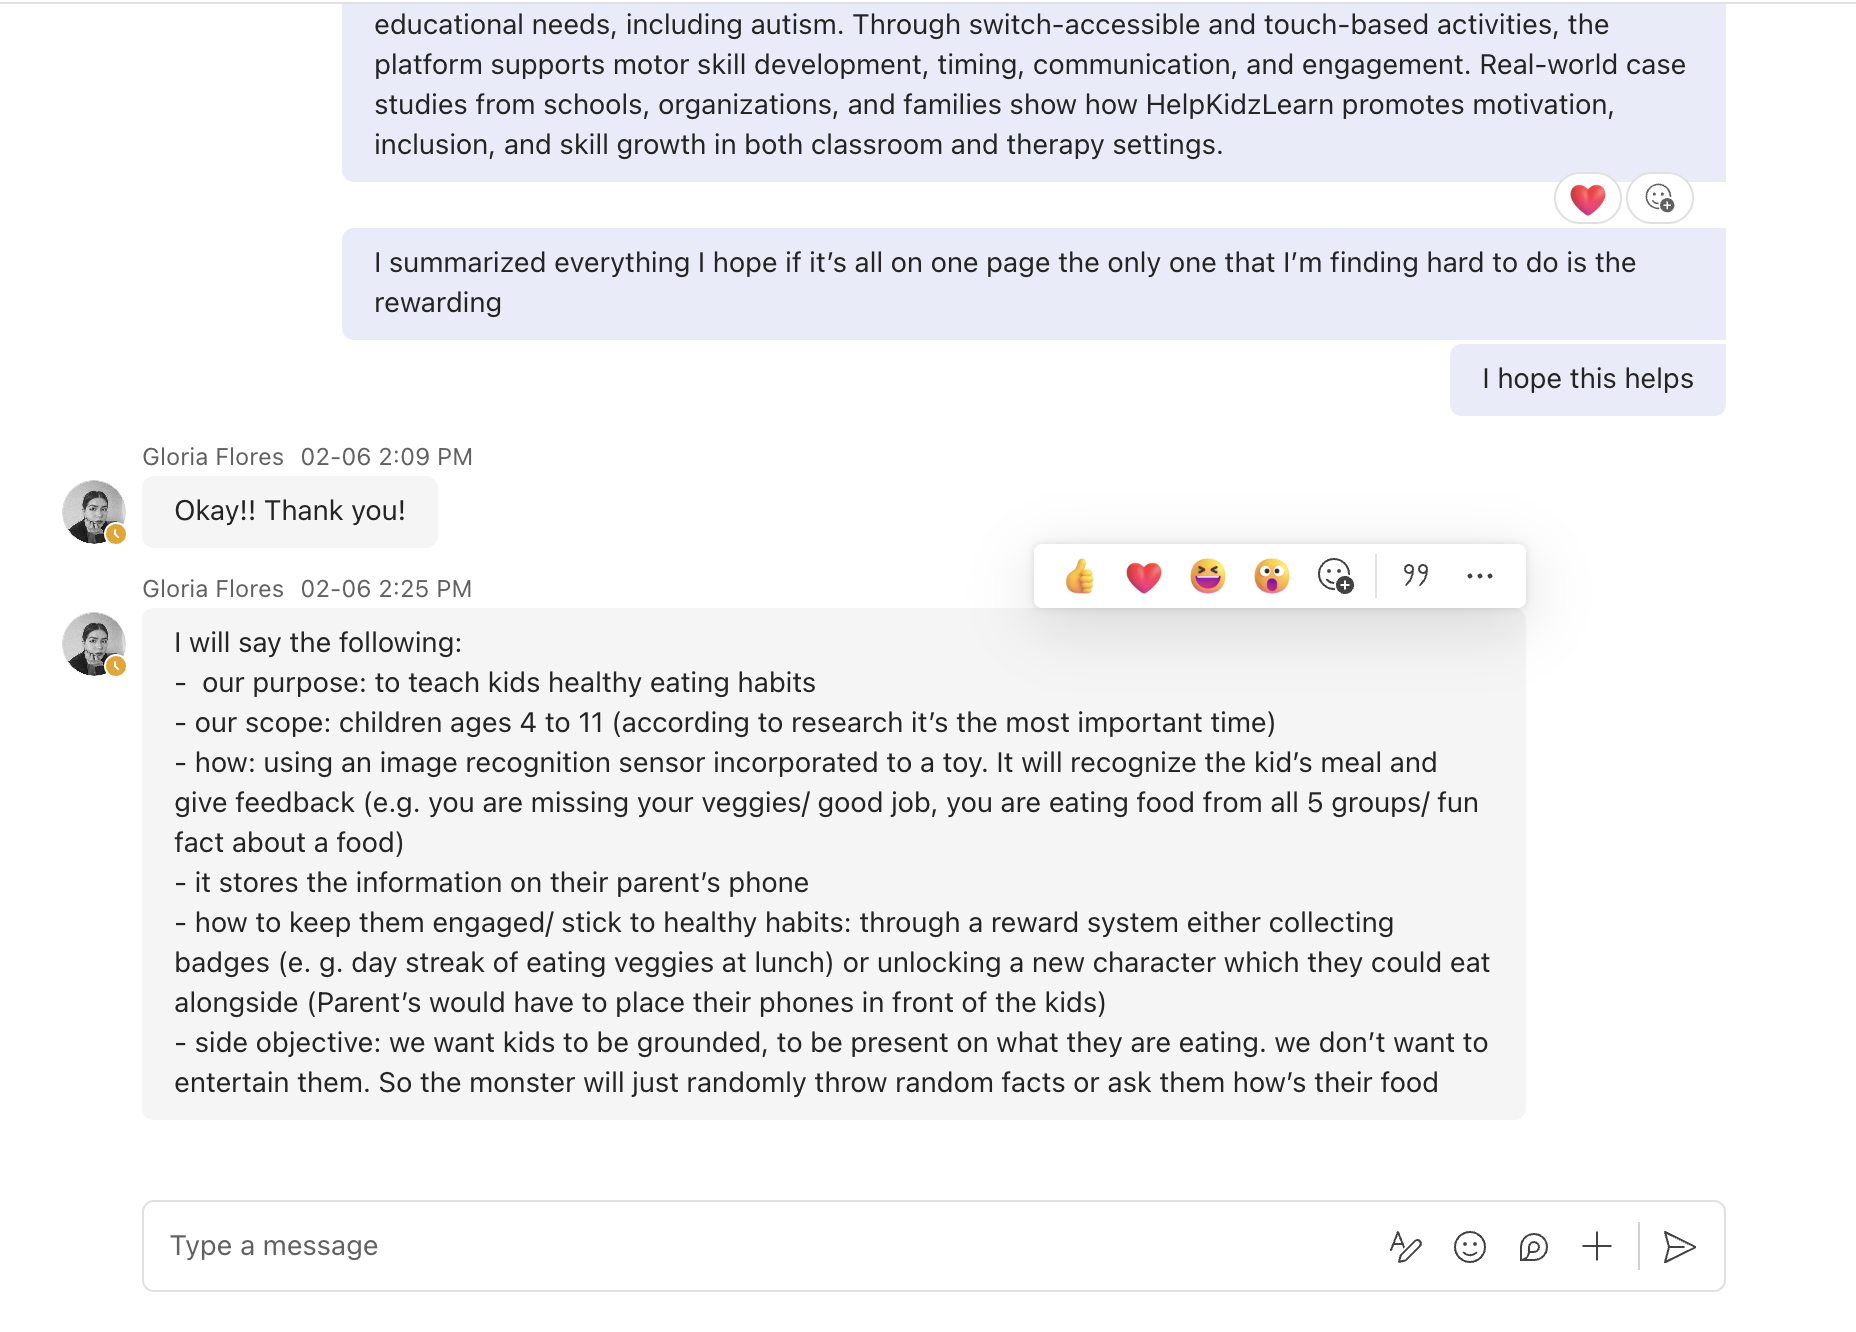Open Gloria Flores profile via her name
The height and width of the screenshot is (1332, 1856).
(x=213, y=456)
